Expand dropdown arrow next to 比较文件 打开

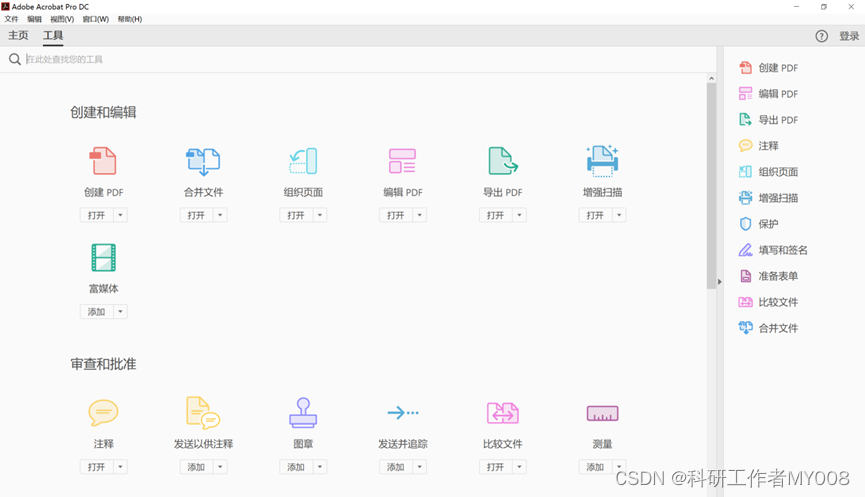pos(520,467)
